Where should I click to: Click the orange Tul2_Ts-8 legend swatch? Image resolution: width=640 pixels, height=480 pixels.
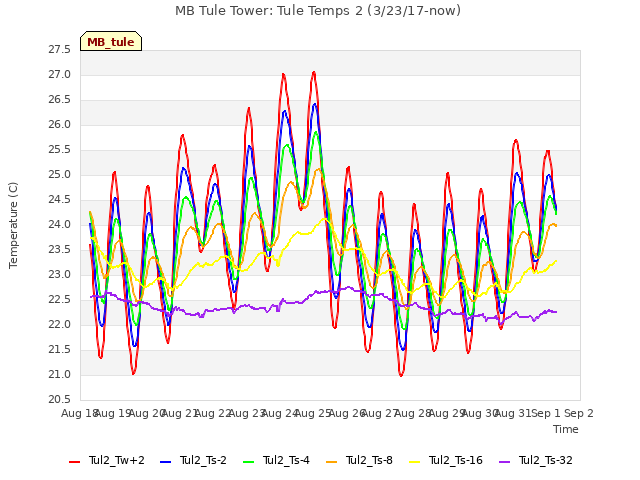[332, 462]
